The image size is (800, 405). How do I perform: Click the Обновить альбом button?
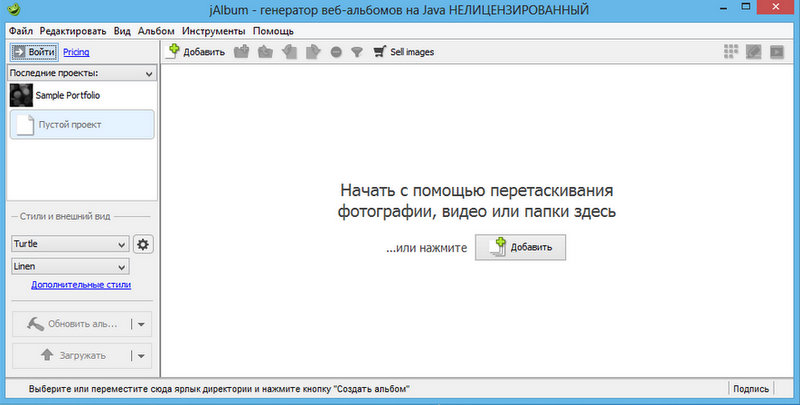pyautogui.click(x=71, y=324)
